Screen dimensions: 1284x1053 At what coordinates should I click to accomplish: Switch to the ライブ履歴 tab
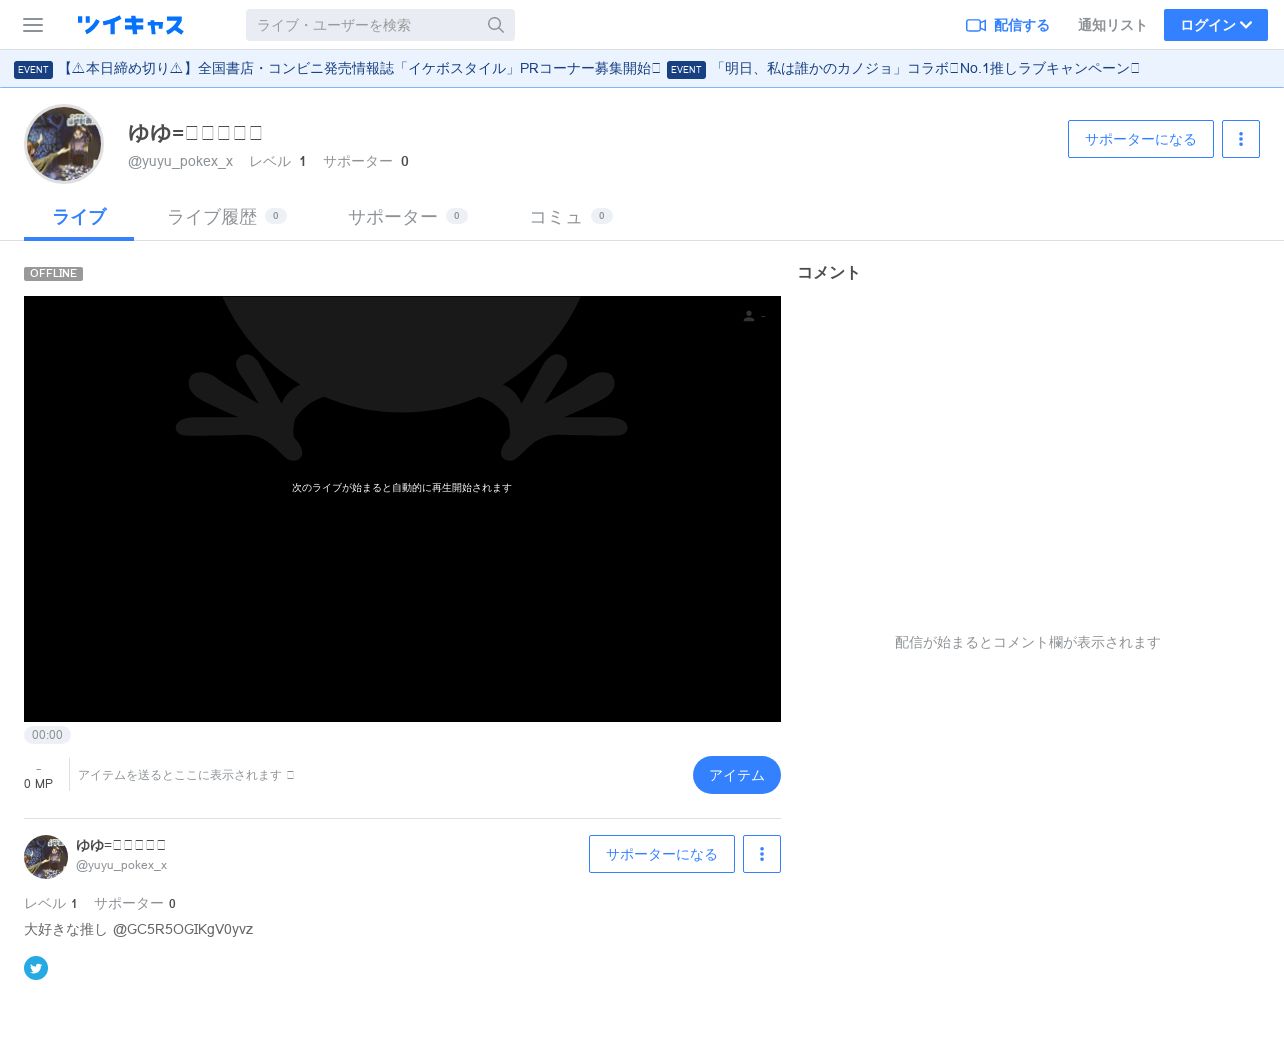pyautogui.click(x=226, y=217)
